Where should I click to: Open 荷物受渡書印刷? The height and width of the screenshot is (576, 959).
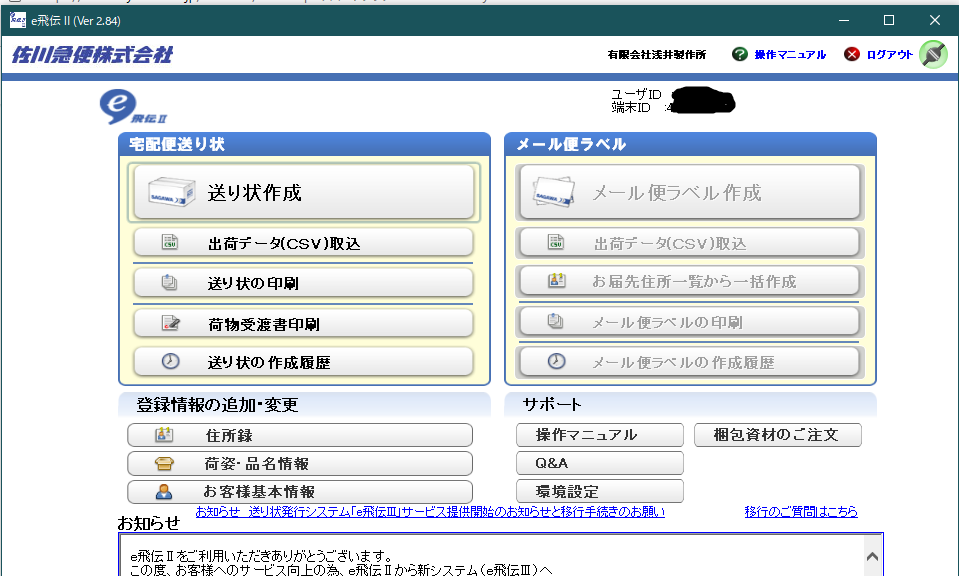[x=303, y=323]
